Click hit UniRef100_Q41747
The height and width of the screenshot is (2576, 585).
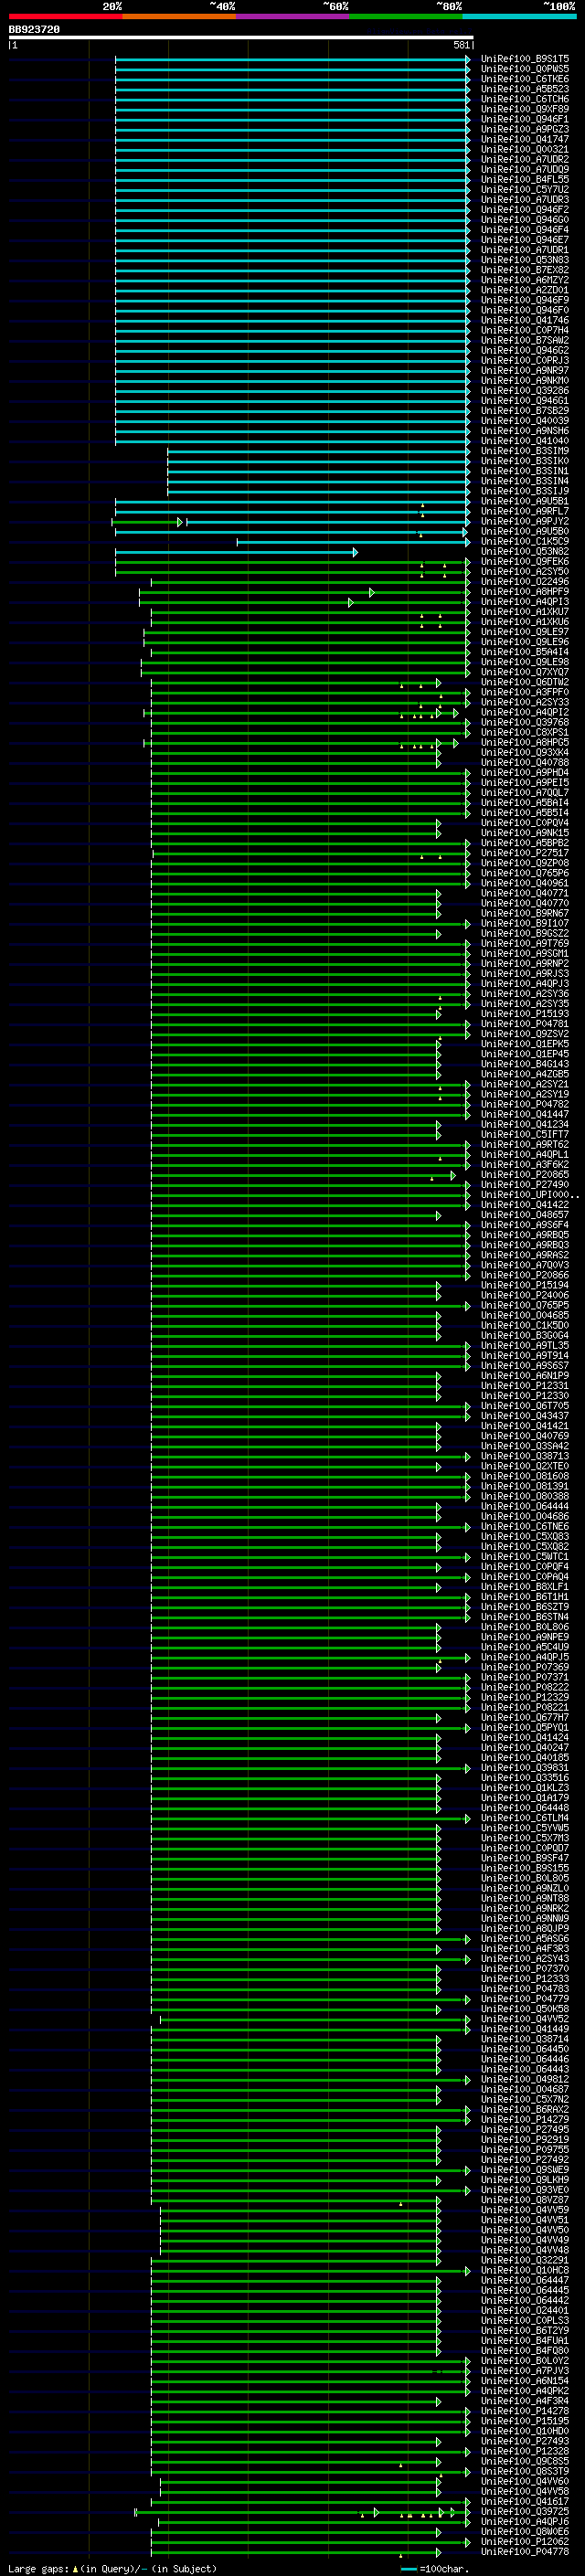tap(525, 139)
